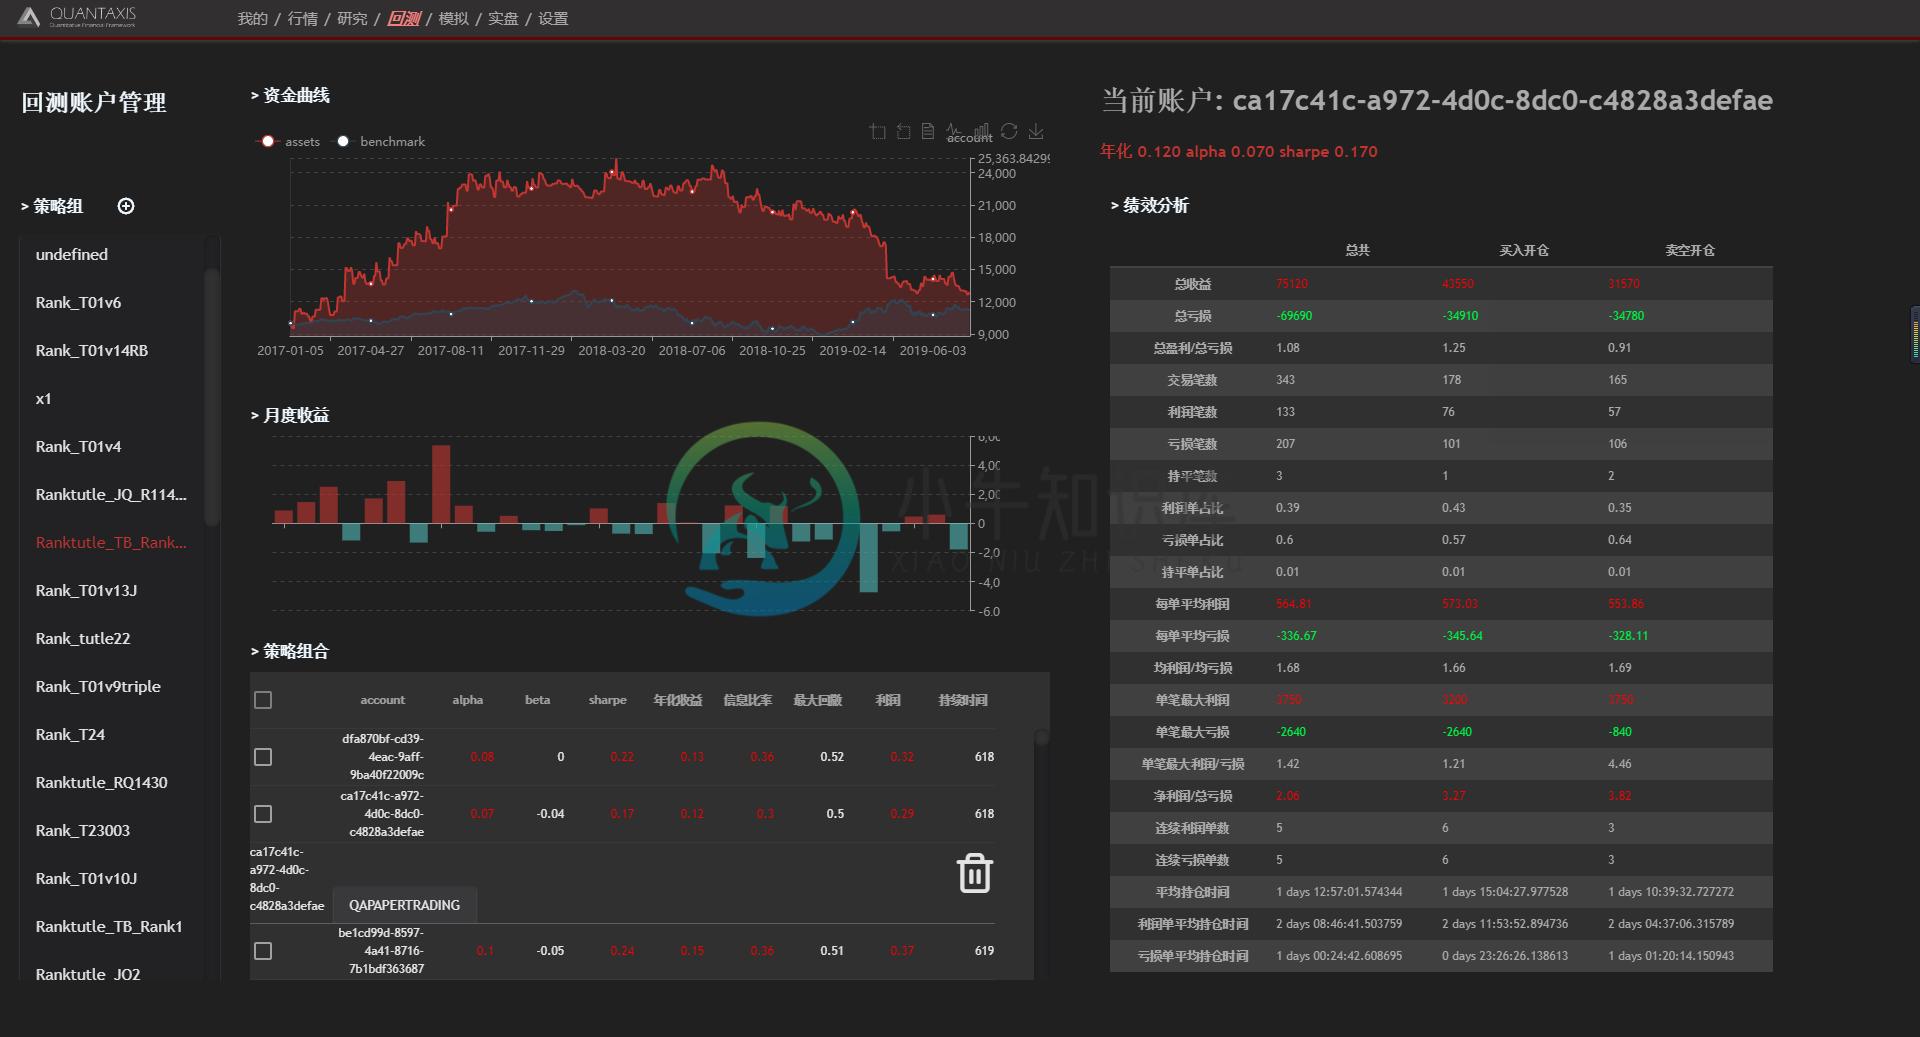This screenshot has height=1037, width=1920.
Task: Click the QUANTAXIS logo
Action: point(78,16)
